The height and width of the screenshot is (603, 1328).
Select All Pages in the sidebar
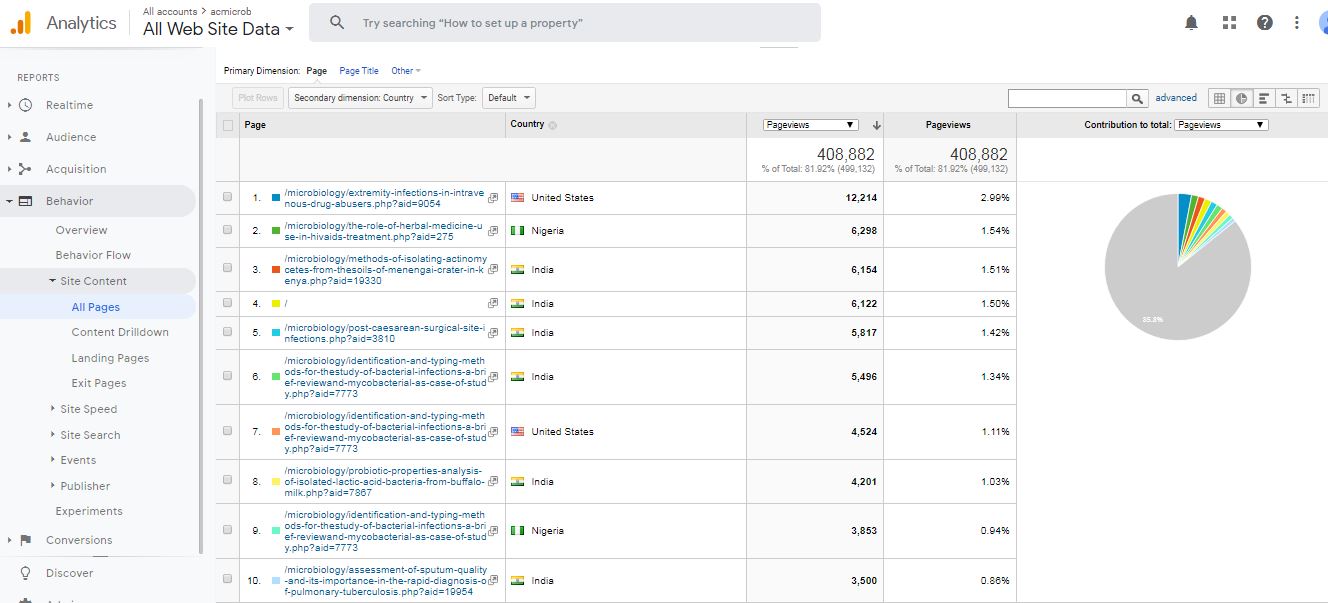[x=96, y=307]
